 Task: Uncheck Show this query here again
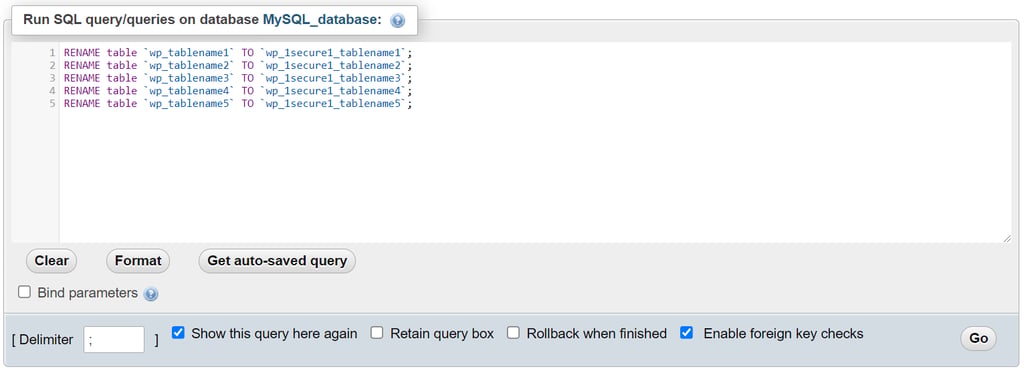point(178,332)
